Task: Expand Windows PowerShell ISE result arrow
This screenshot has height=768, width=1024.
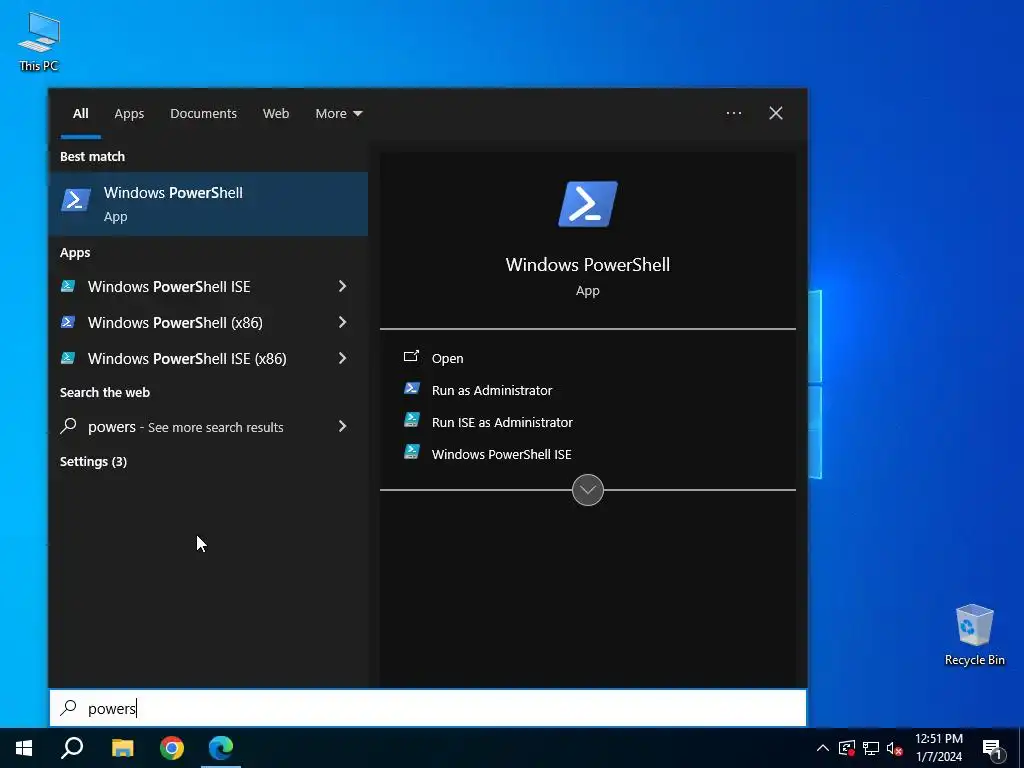Action: point(342,286)
